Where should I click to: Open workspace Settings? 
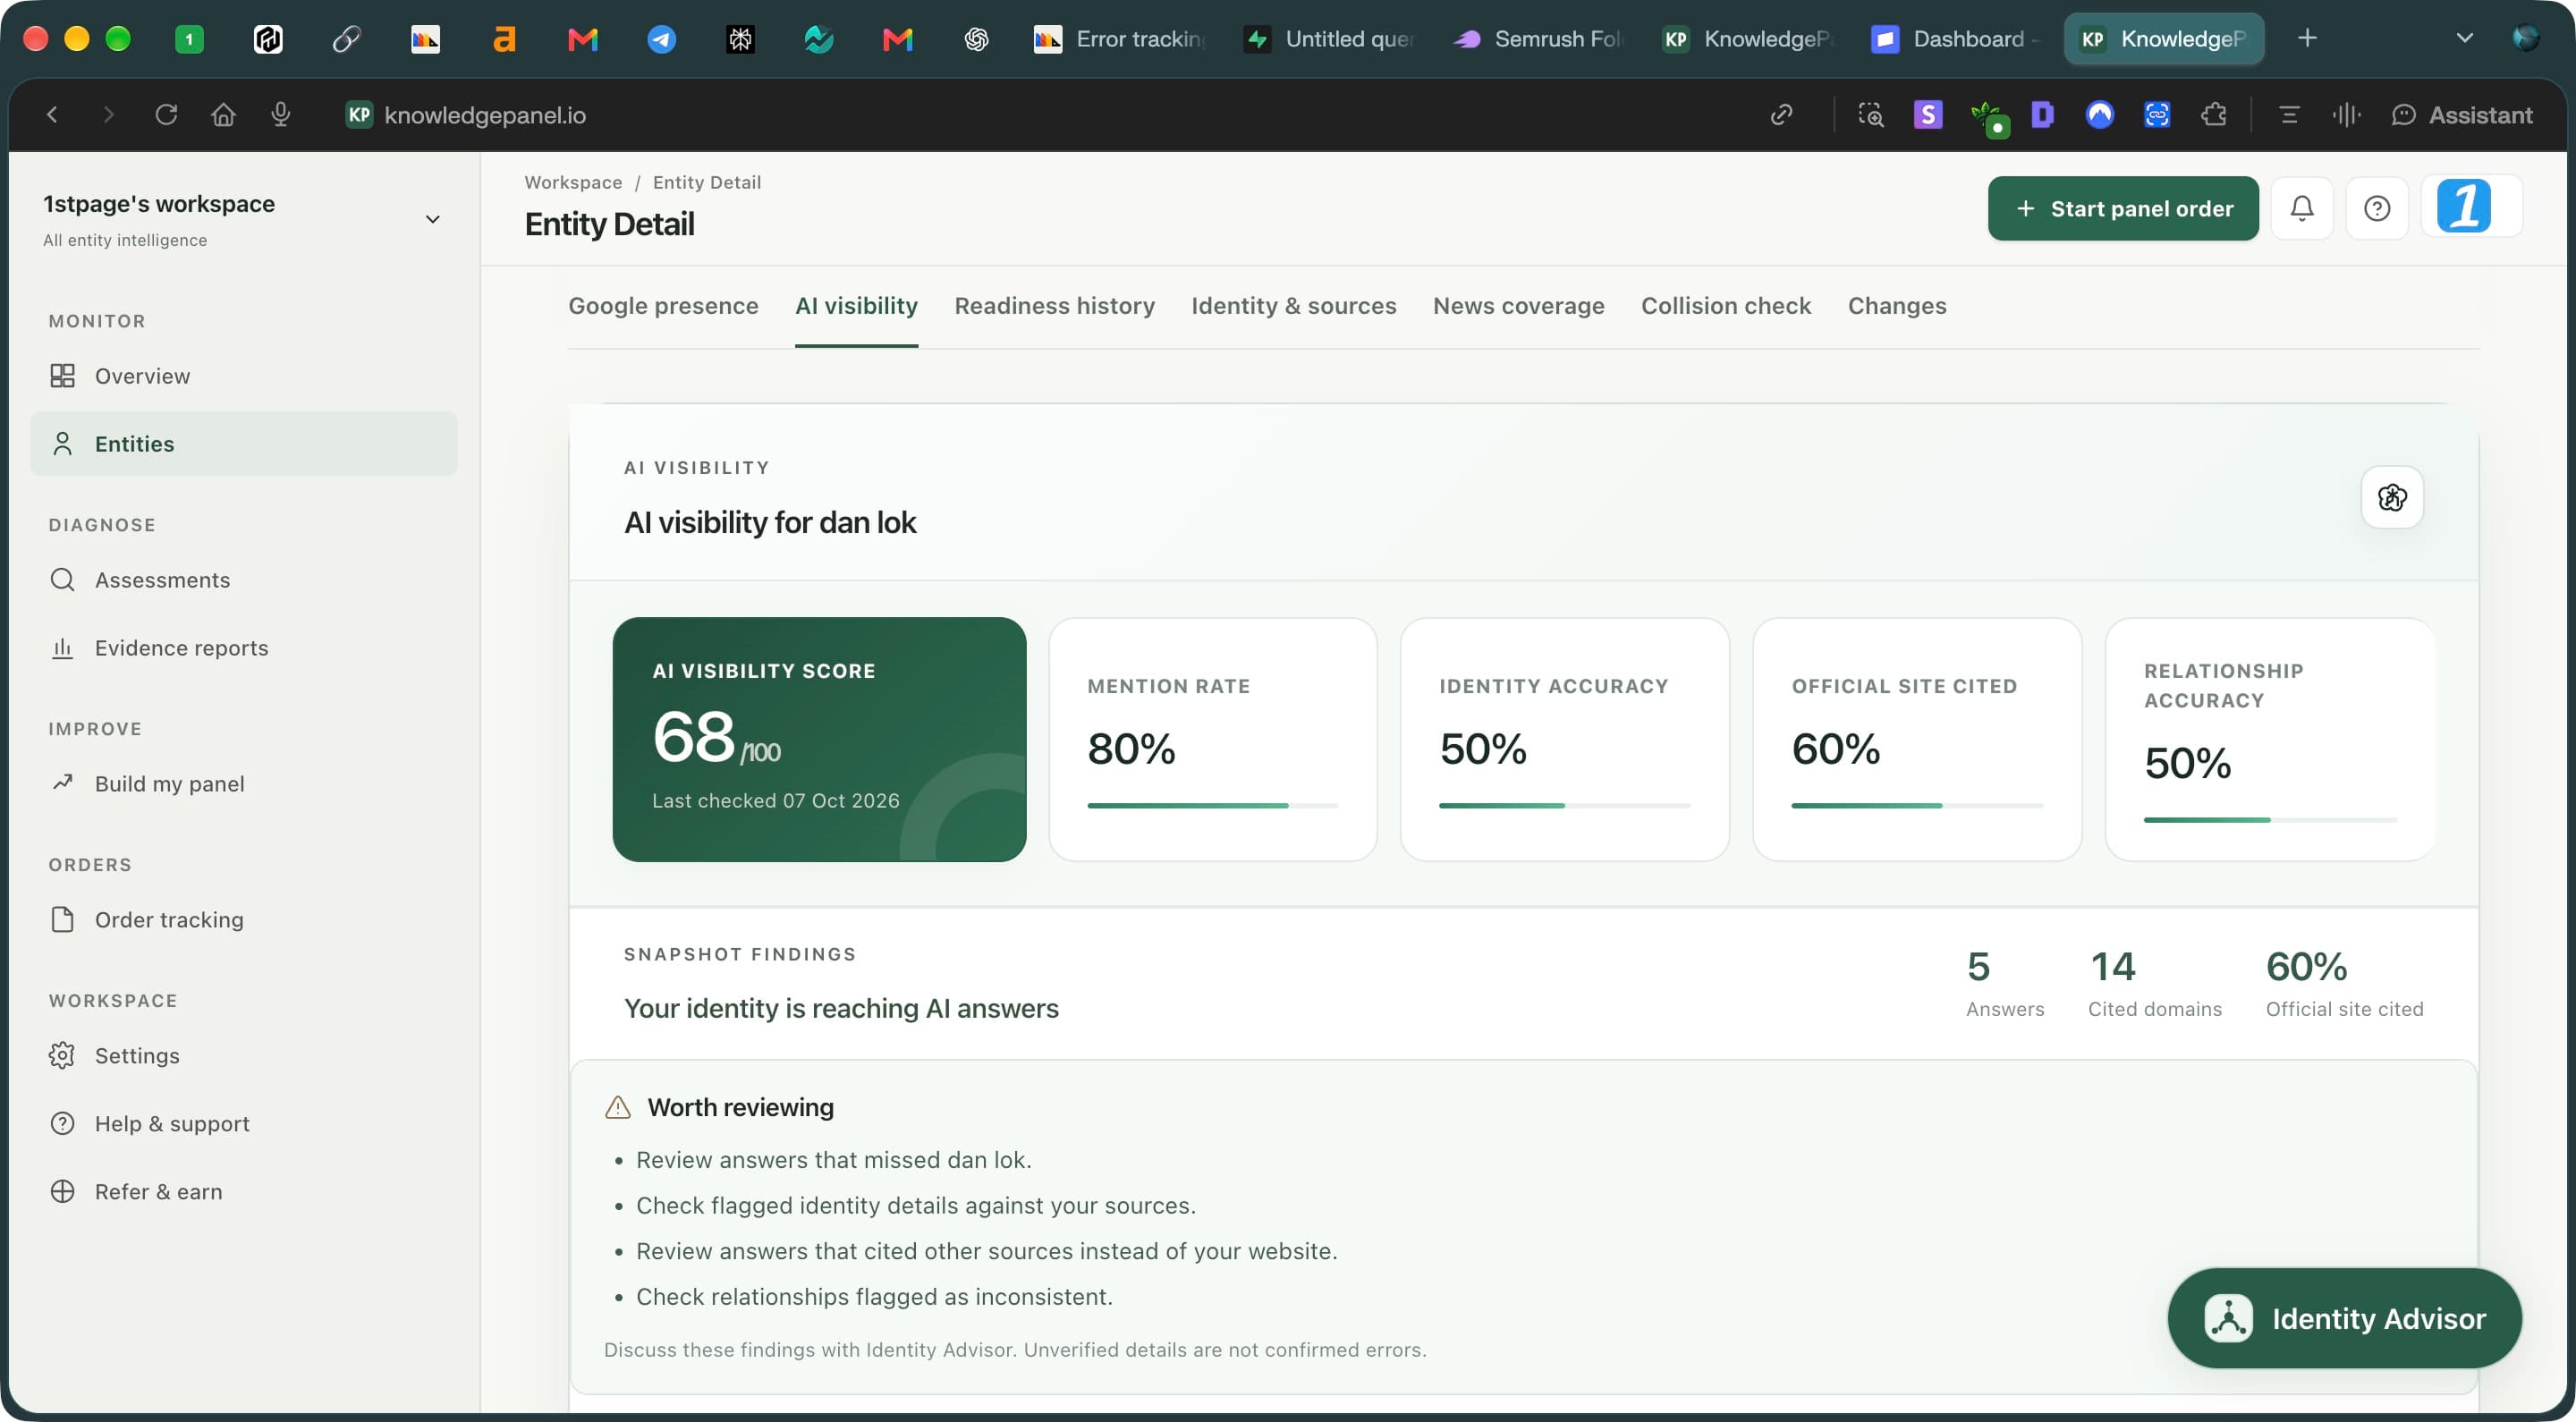click(243, 1056)
